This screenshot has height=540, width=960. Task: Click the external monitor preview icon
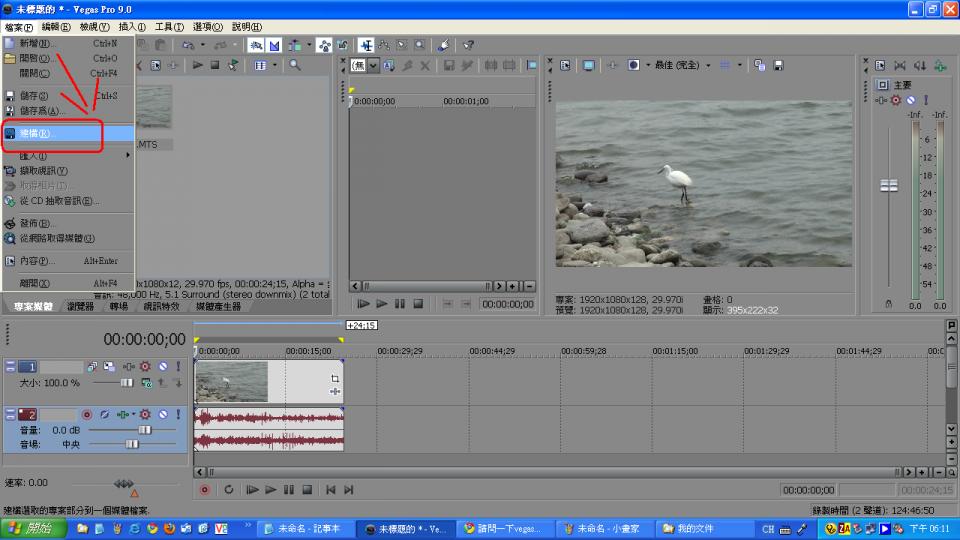[x=588, y=65]
